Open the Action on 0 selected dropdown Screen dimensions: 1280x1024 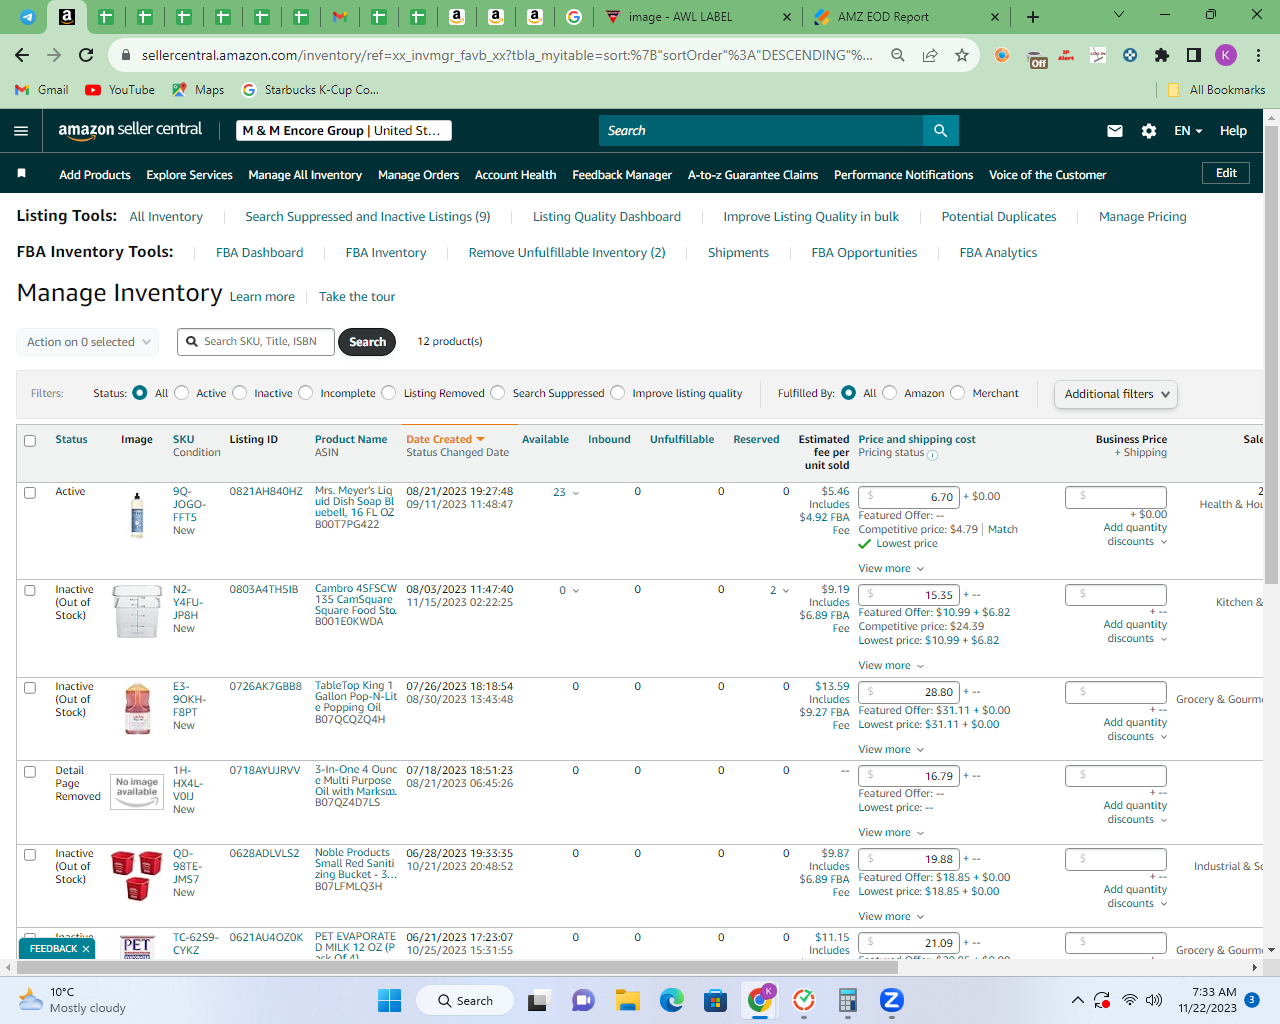coord(88,342)
